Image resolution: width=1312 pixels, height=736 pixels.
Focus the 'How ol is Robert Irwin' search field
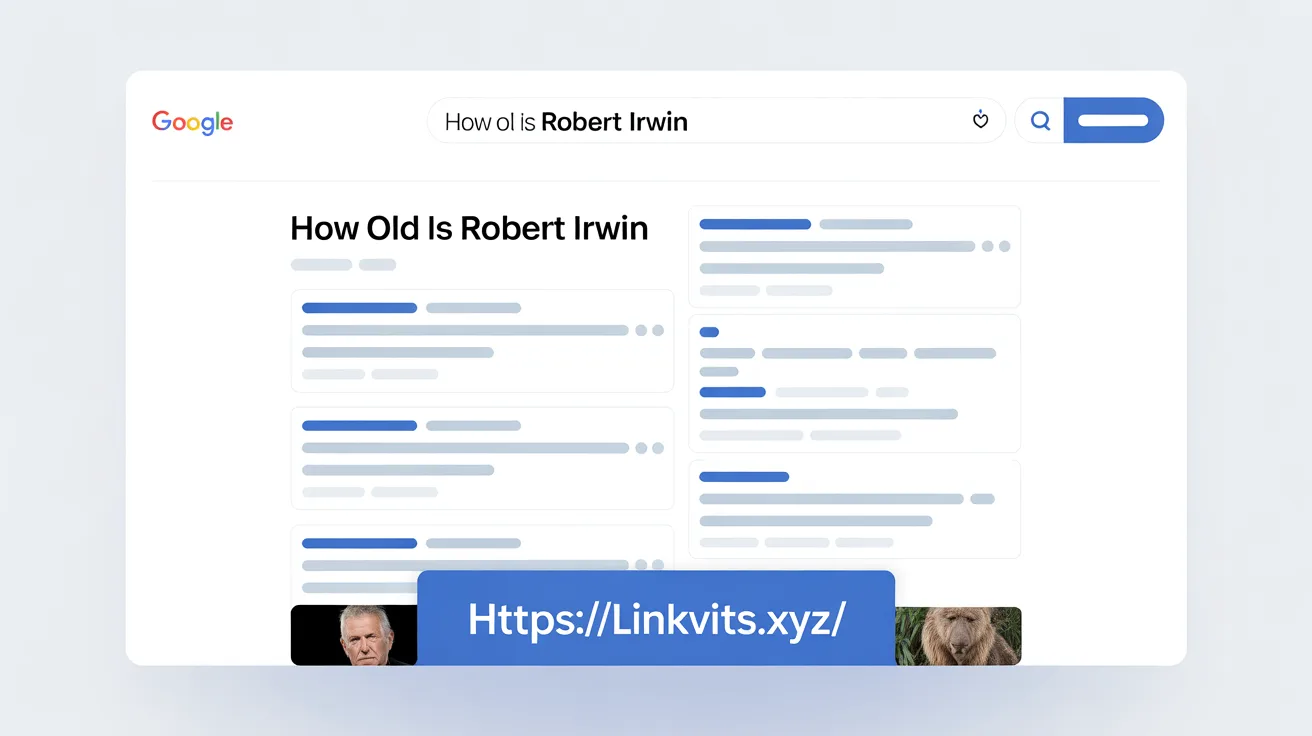716,121
